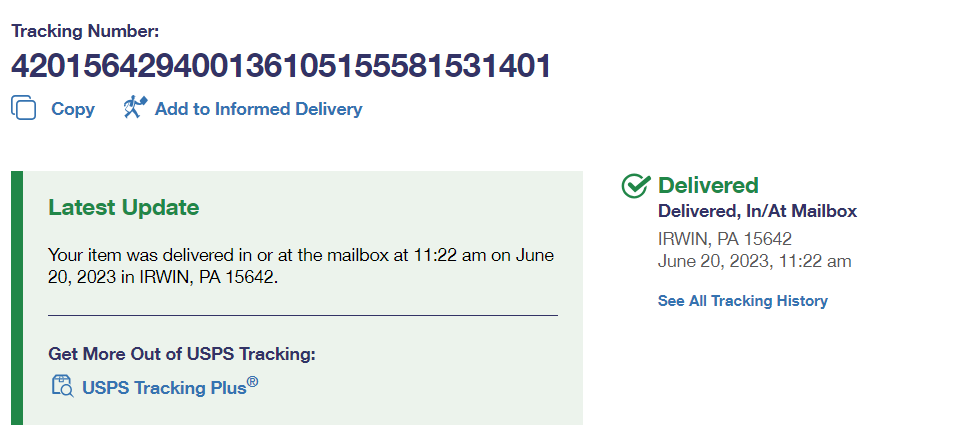Click the horizontal divider line under delivery message
This screenshot has height=446, width=961.
point(302,315)
